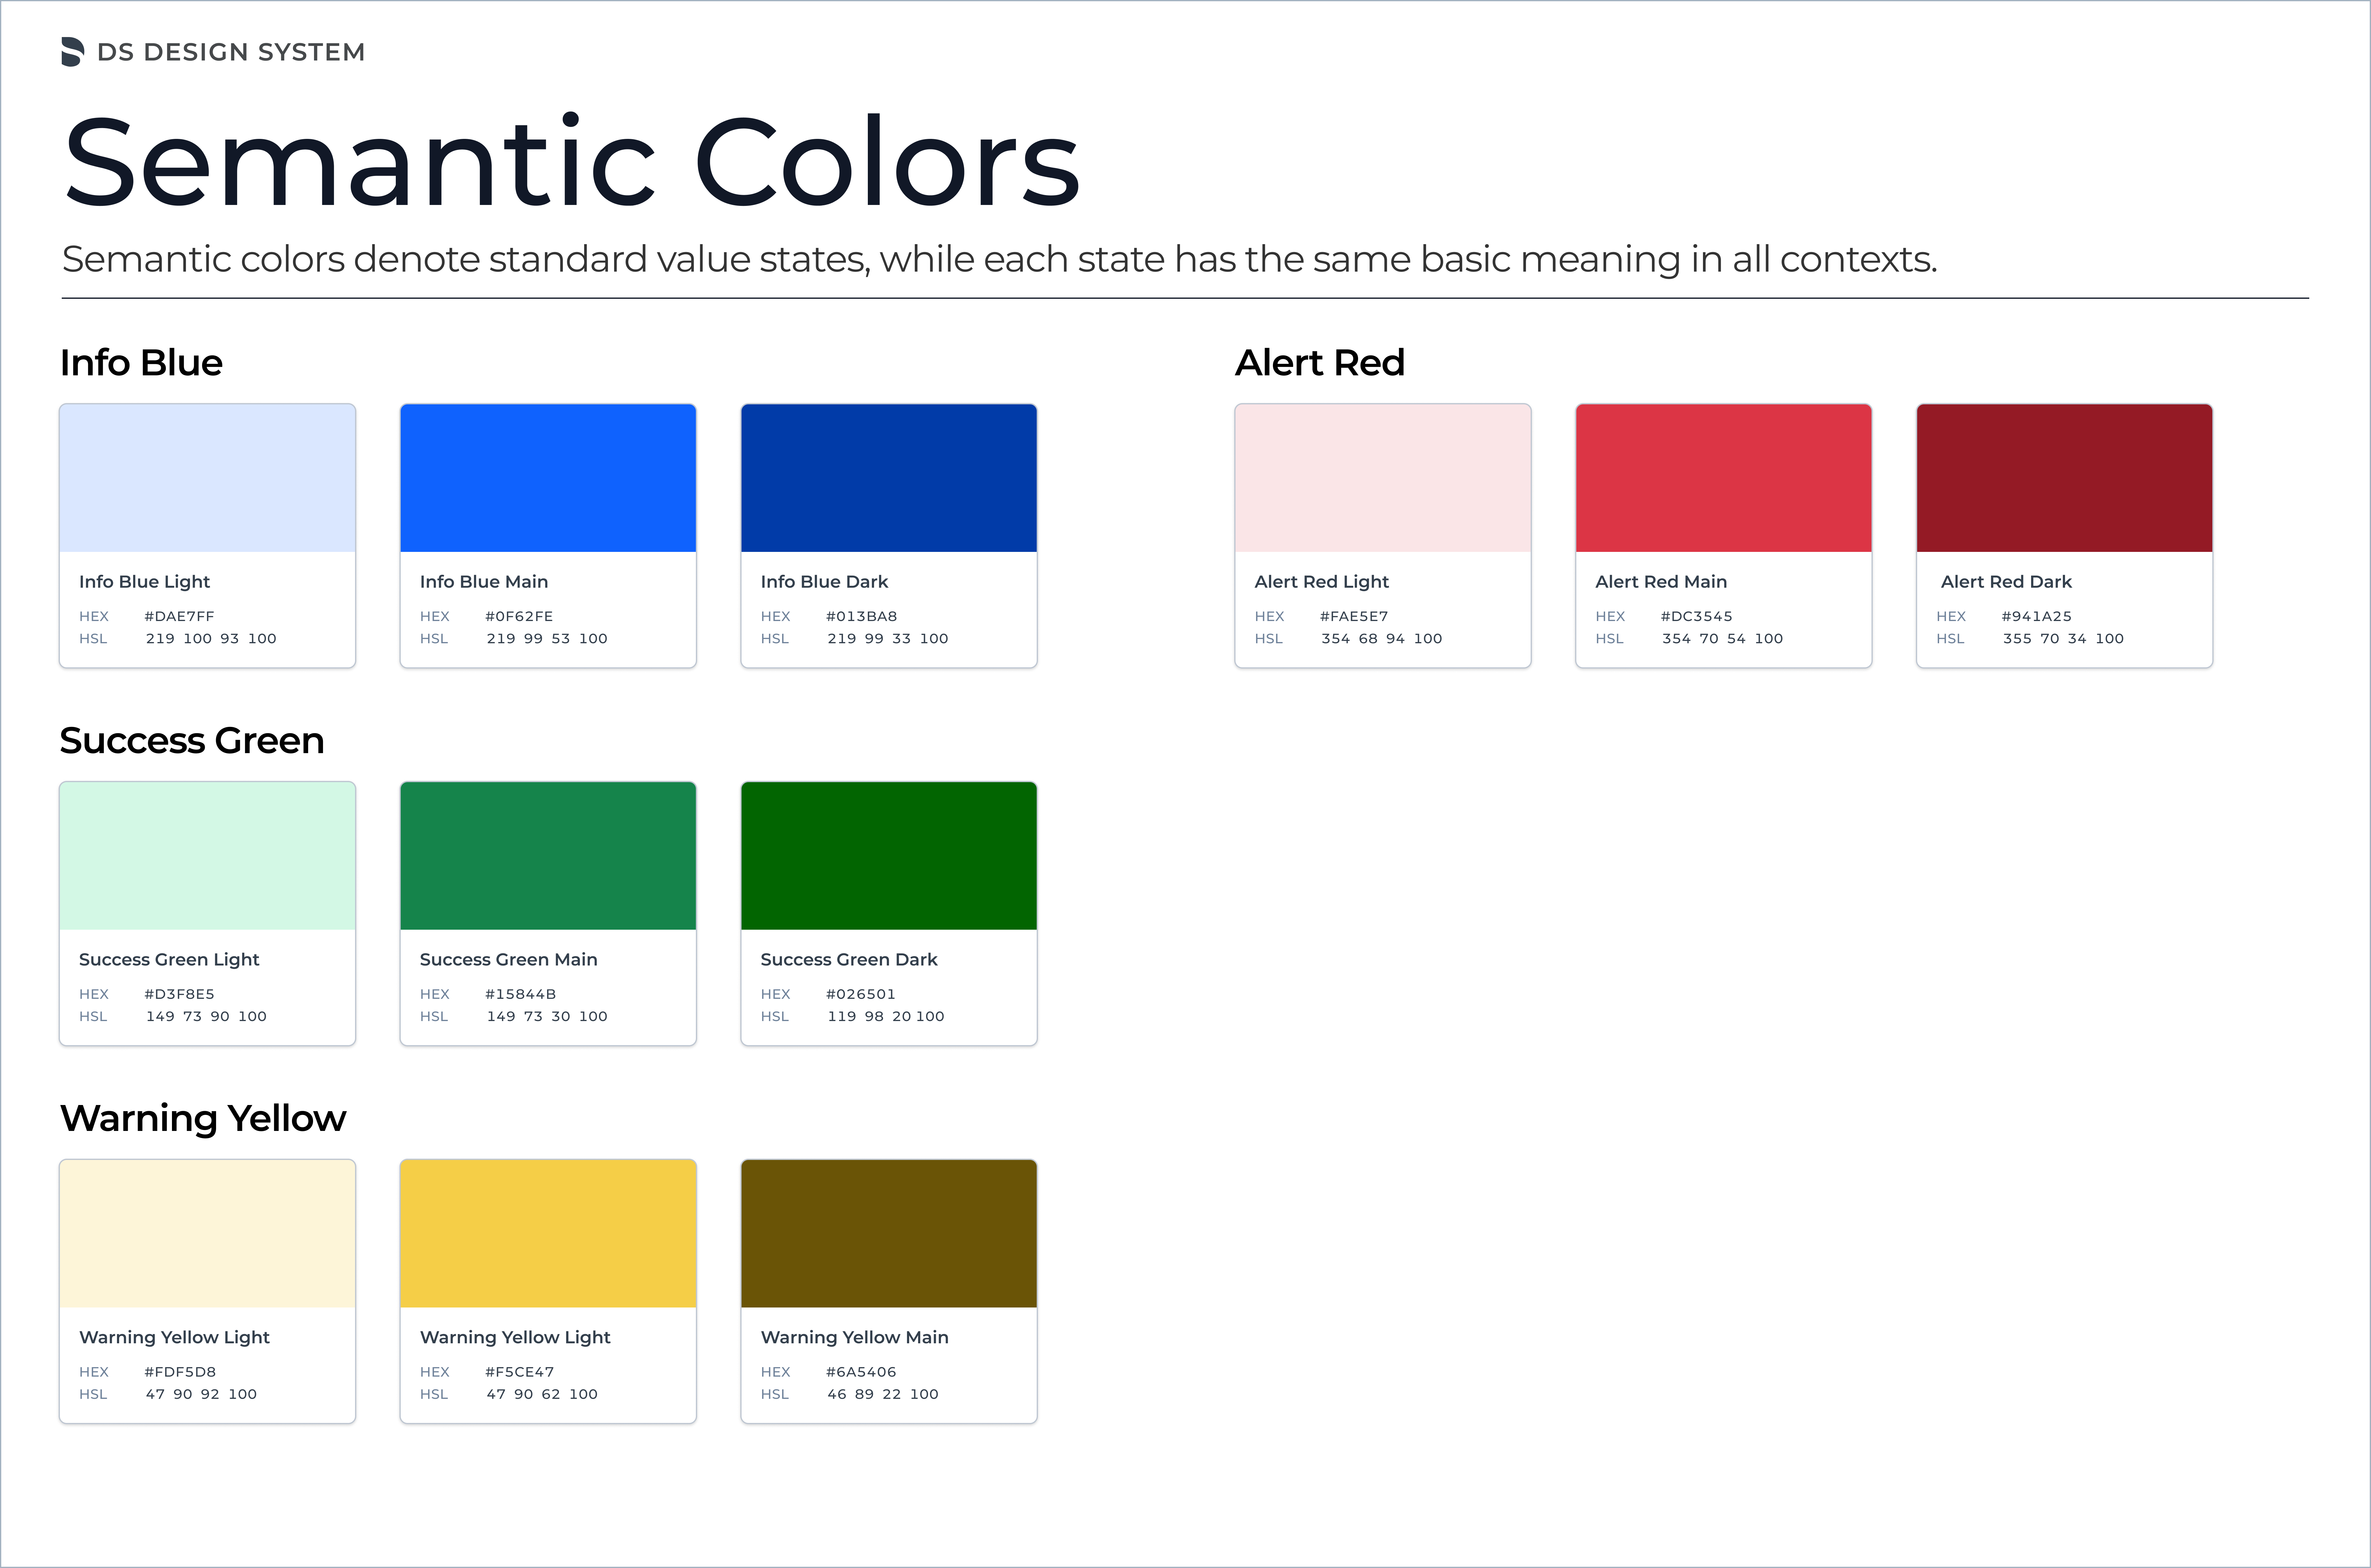The height and width of the screenshot is (1568, 2371).
Task: Click the Info Blue Main card label
Action: point(484,582)
